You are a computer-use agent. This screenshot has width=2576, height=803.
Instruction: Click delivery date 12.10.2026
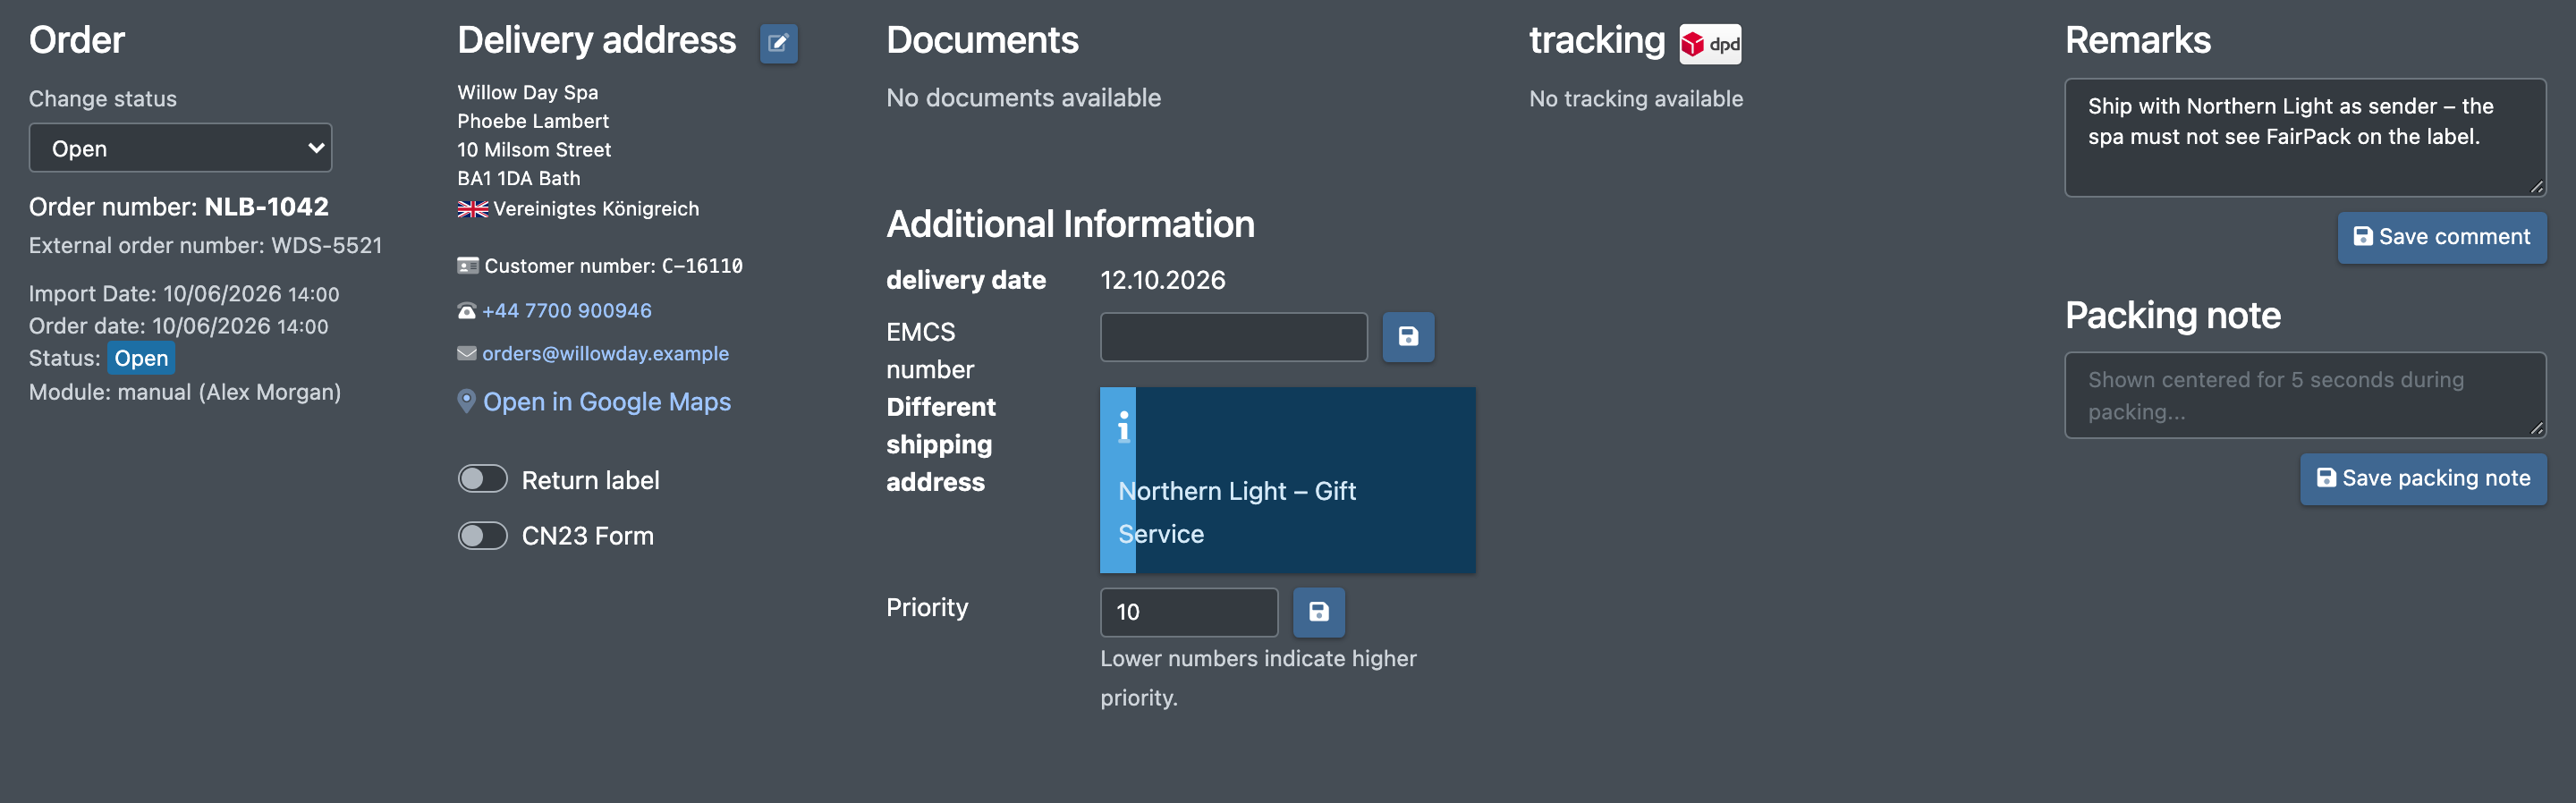[1162, 280]
